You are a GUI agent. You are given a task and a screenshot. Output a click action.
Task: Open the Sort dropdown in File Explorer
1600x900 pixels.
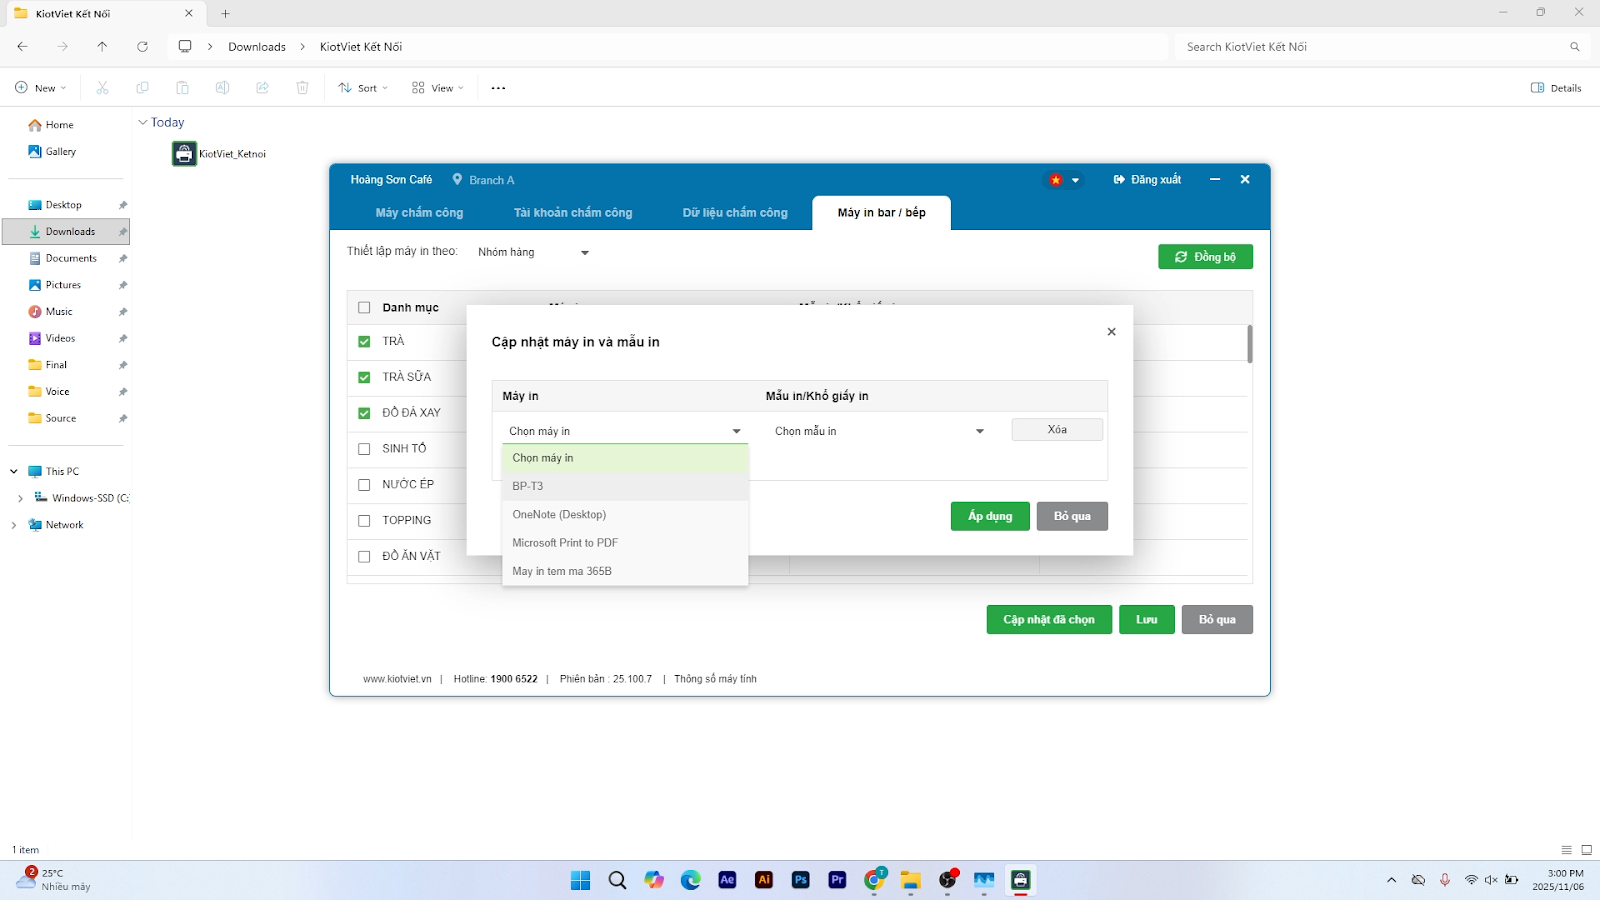363,88
